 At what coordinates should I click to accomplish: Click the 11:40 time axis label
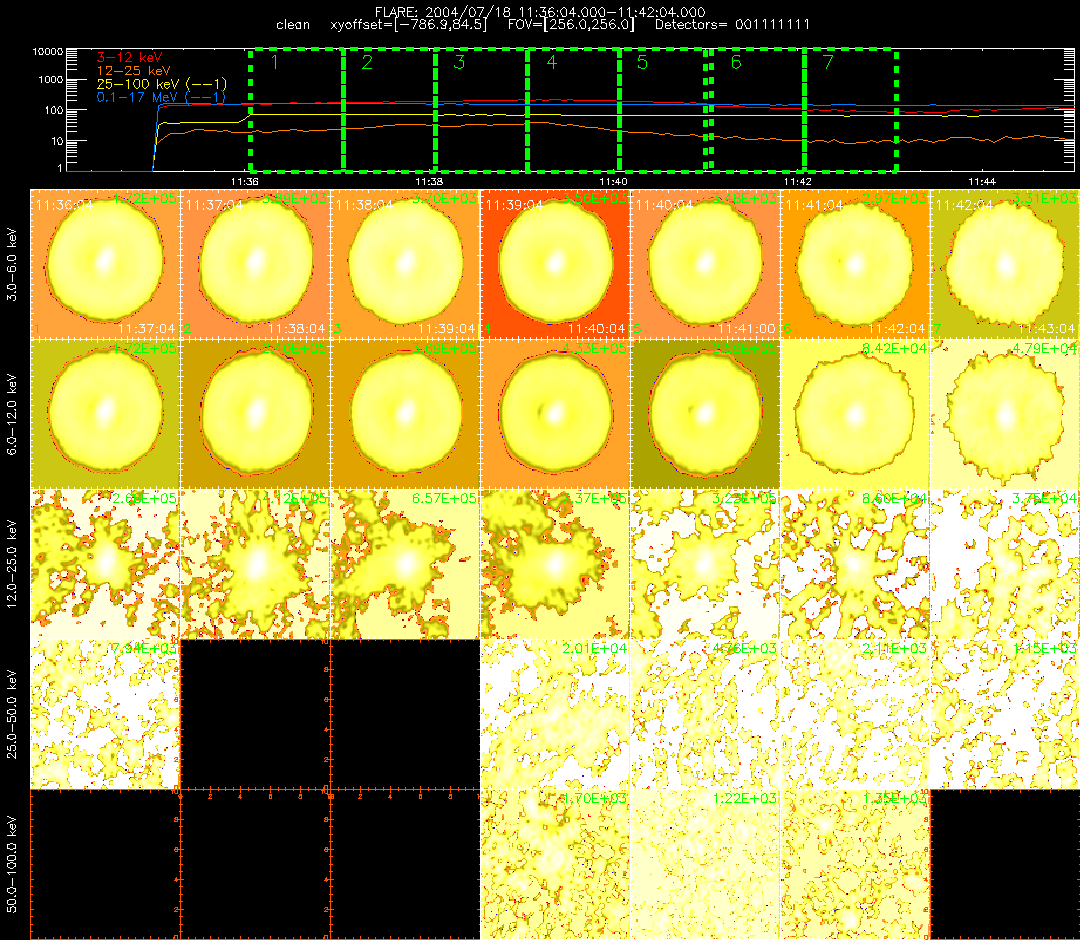click(x=614, y=182)
